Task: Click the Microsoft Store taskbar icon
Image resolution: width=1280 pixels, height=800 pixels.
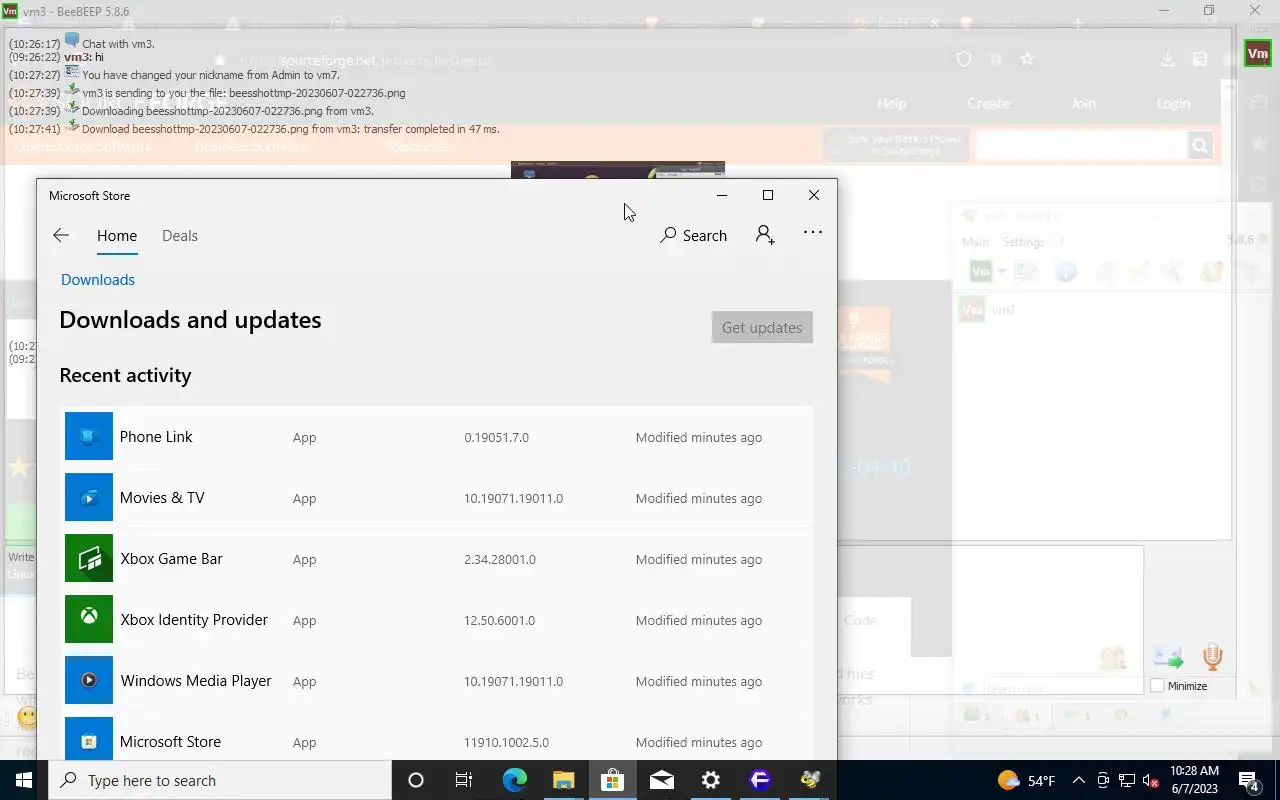Action: (612, 780)
